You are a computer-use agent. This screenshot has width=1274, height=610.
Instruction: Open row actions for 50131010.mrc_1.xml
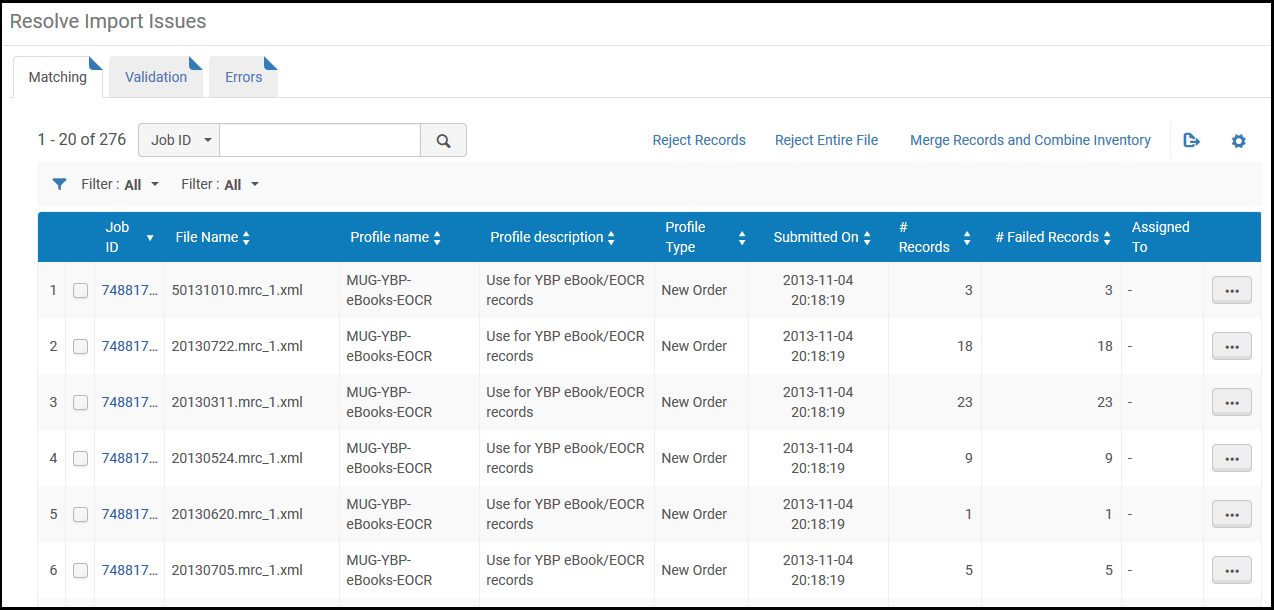coord(1231,290)
